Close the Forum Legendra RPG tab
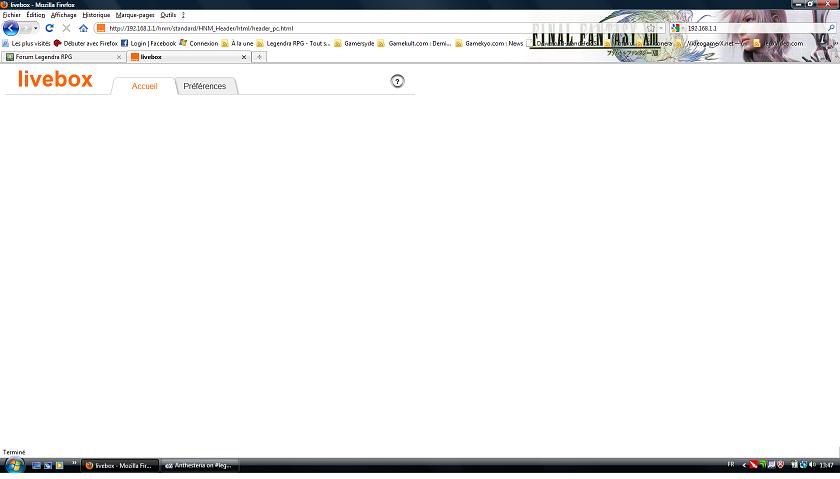 [119, 57]
